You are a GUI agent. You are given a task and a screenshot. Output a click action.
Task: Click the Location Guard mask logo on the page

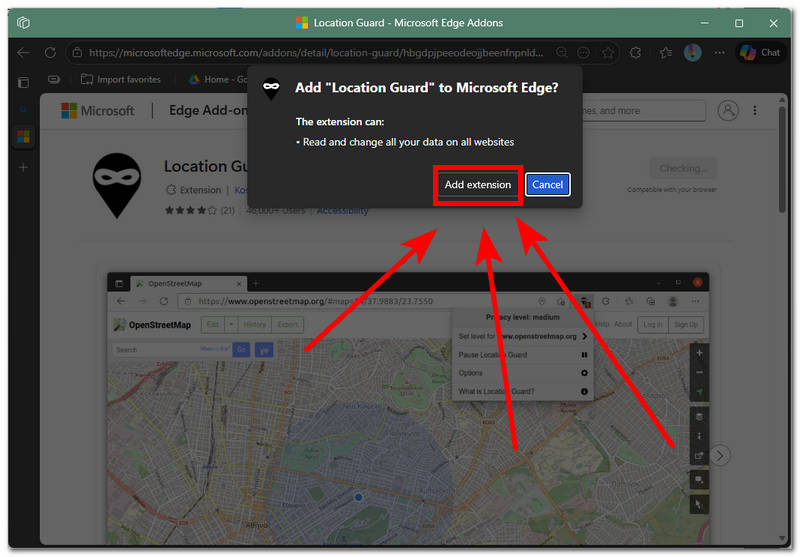pos(117,185)
